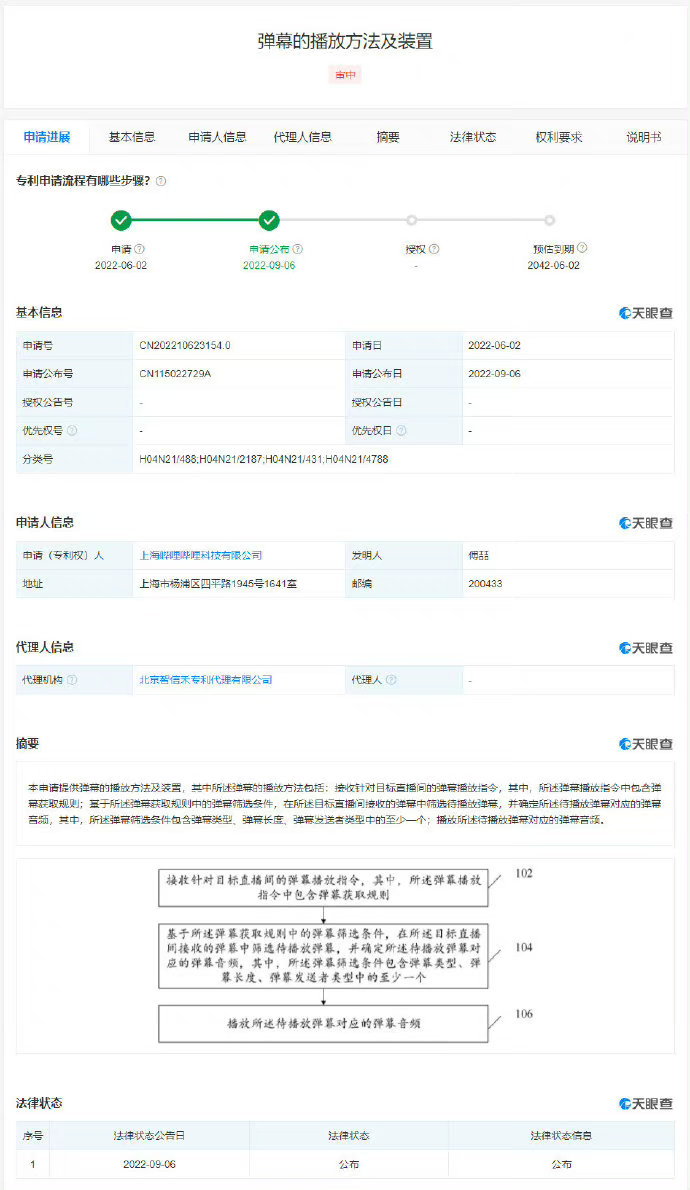Click the title 弹幕的播放方法及装置
Screen dimensions: 690x1190
coord(345,41)
